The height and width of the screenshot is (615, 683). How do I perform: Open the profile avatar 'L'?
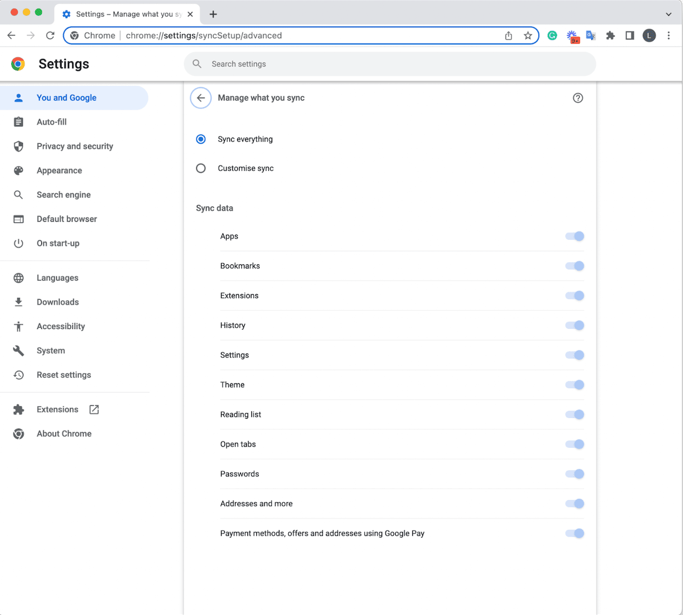coord(649,36)
